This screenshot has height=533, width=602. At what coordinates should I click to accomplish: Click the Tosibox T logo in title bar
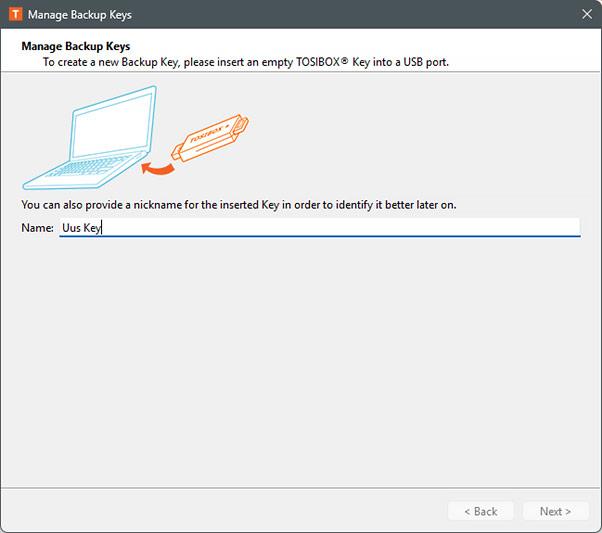(x=14, y=15)
